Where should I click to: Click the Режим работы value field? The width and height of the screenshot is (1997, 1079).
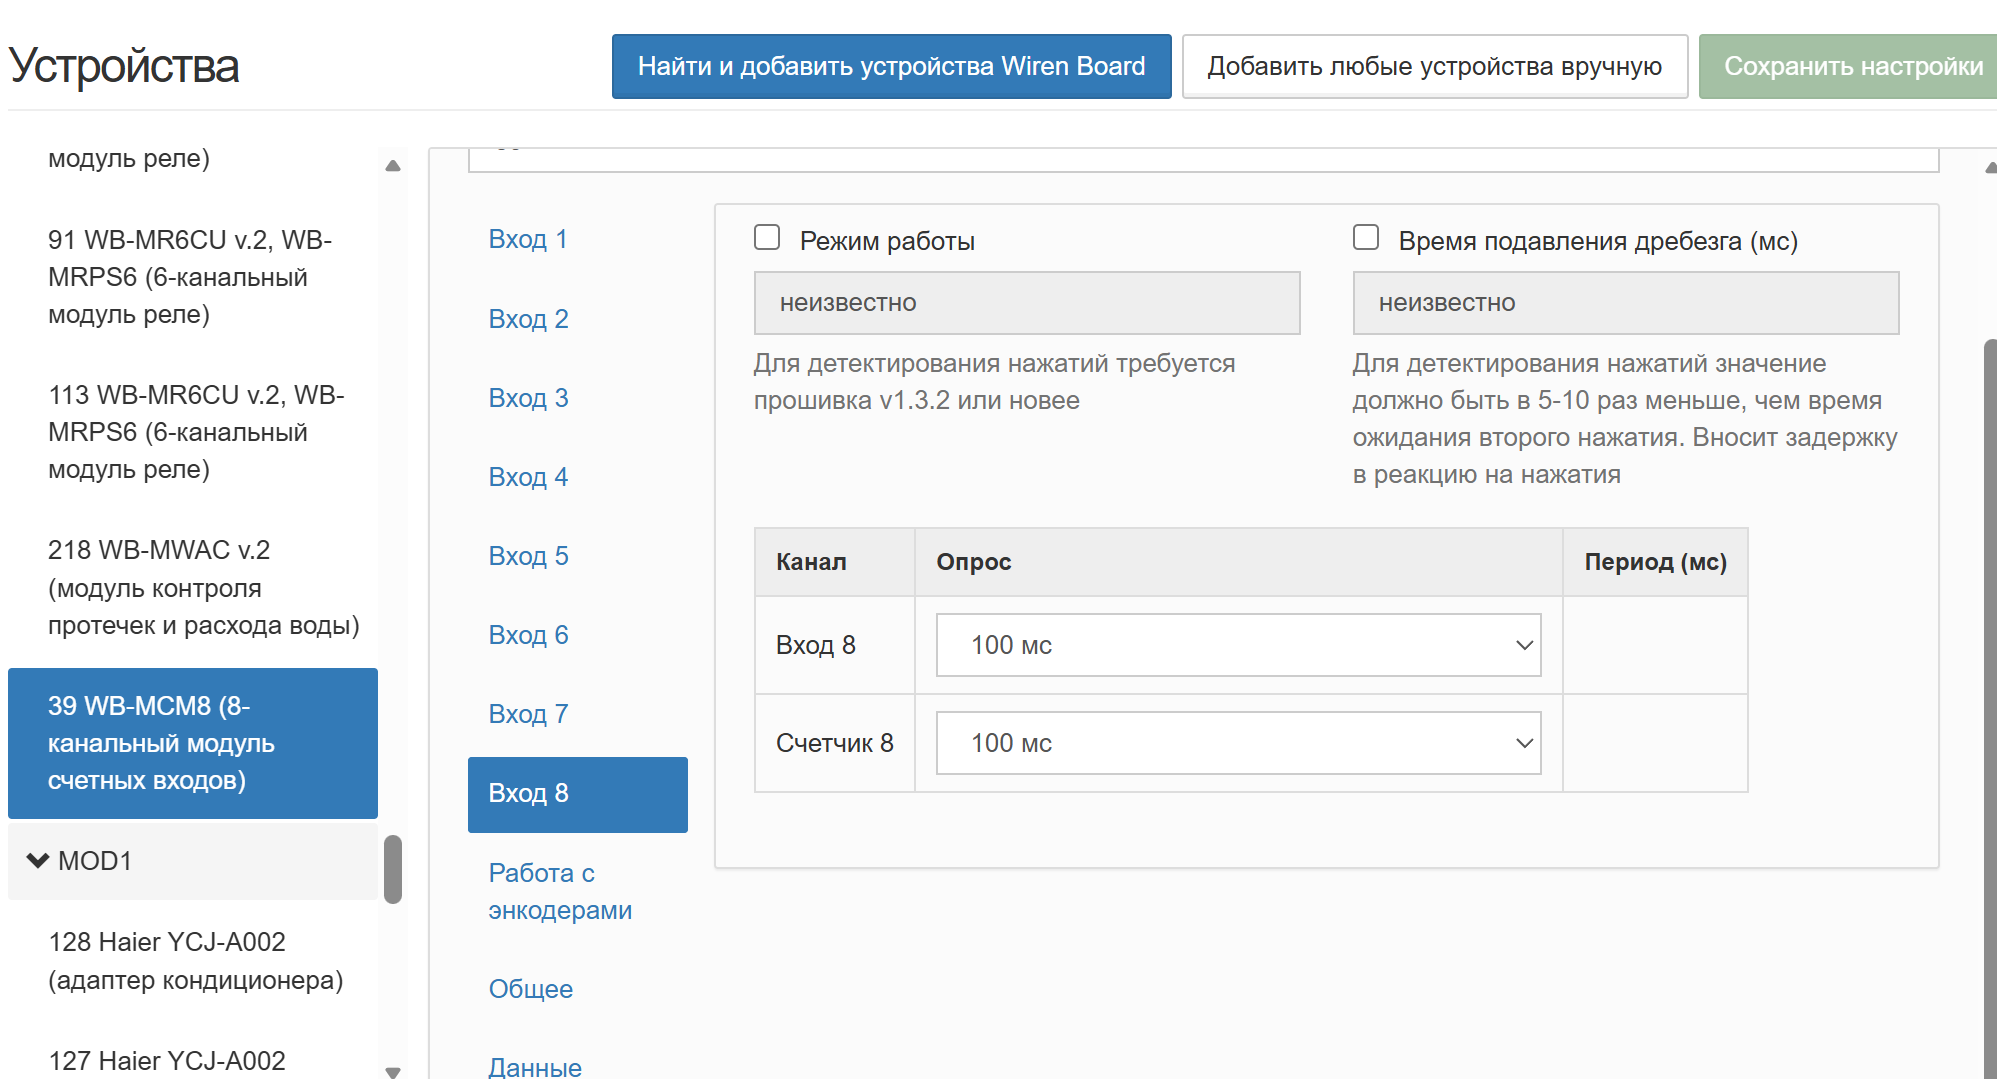tap(1026, 303)
